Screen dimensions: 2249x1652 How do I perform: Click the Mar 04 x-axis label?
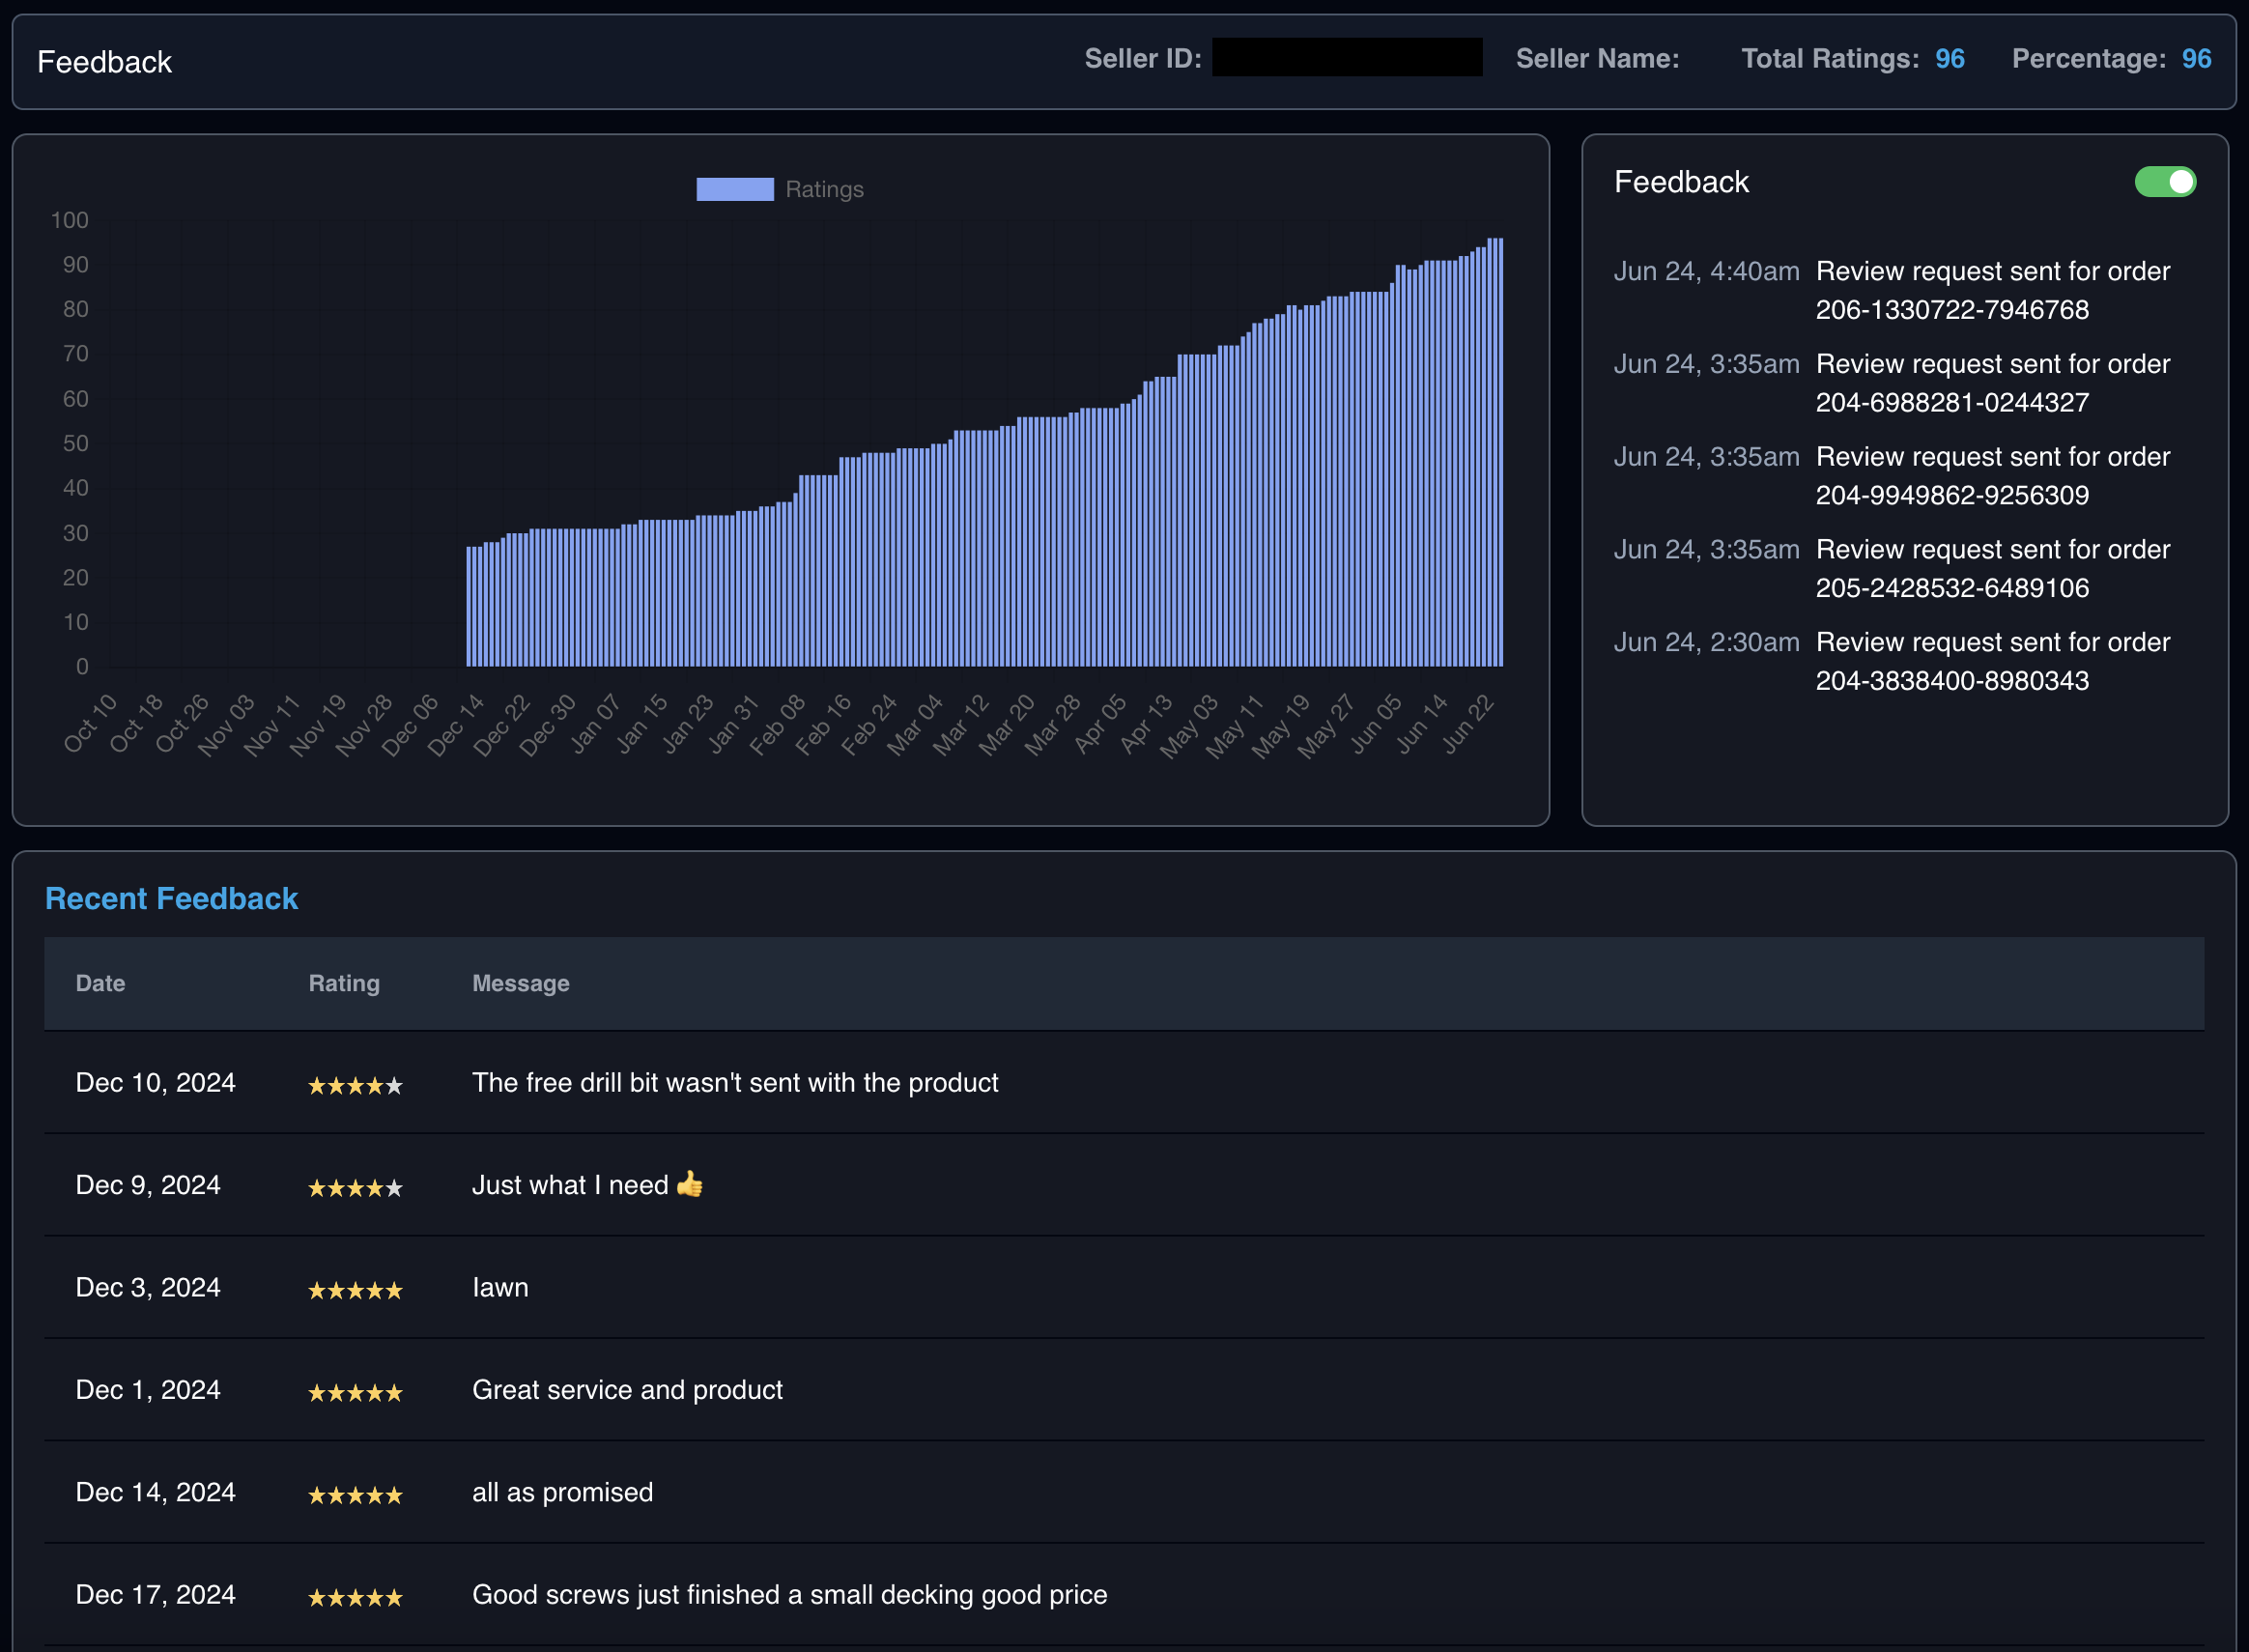point(914,724)
